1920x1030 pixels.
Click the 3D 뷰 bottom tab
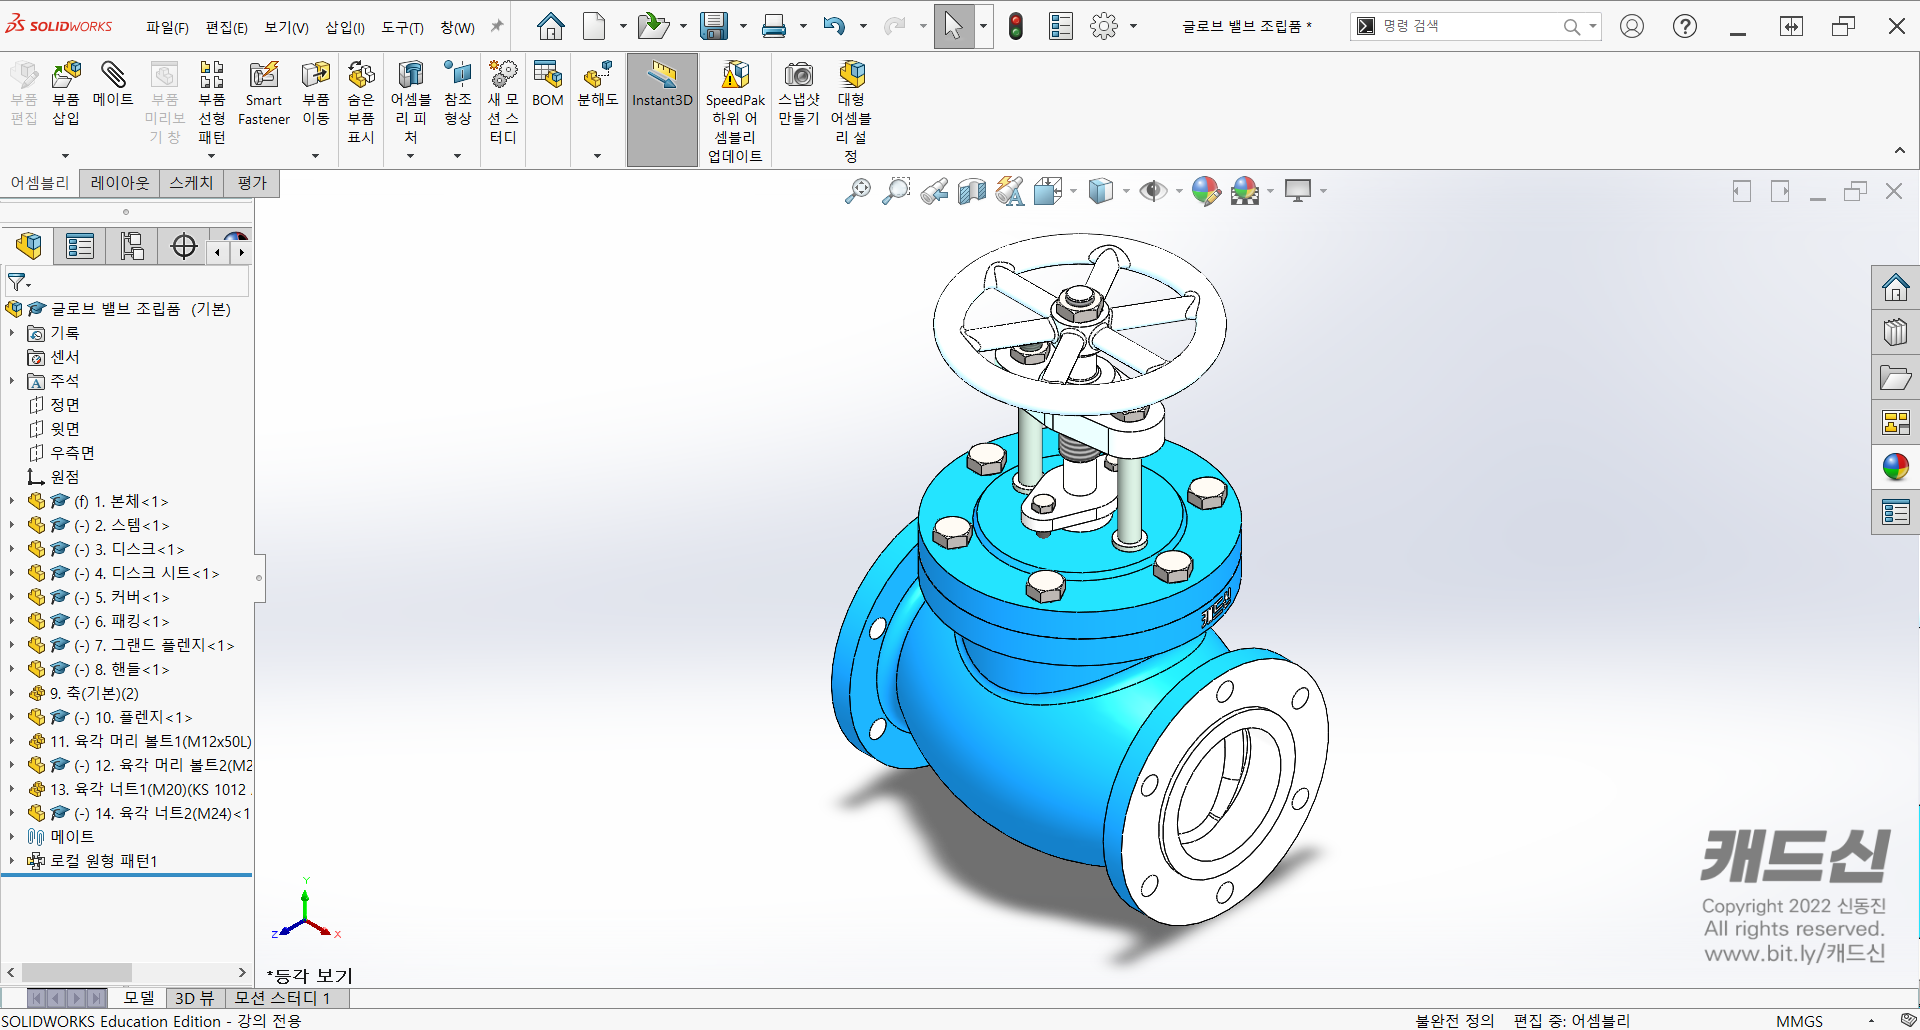click(195, 998)
